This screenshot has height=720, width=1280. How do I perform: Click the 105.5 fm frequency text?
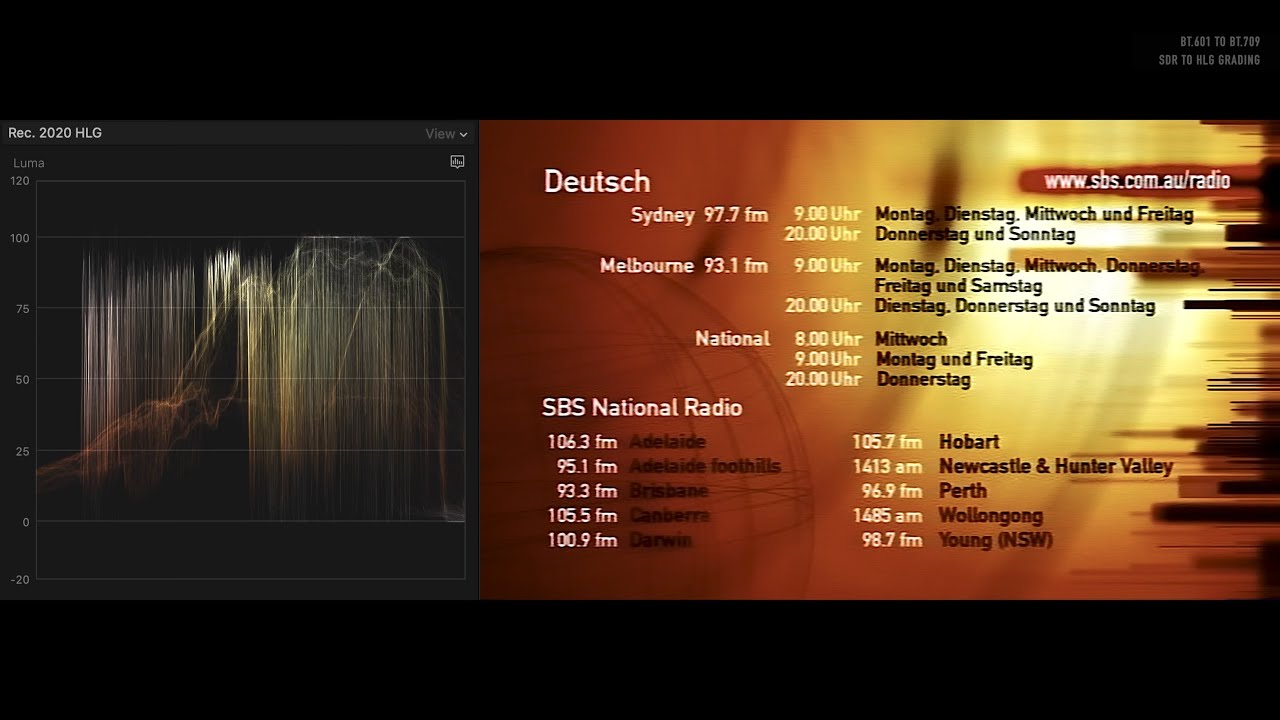click(x=582, y=516)
